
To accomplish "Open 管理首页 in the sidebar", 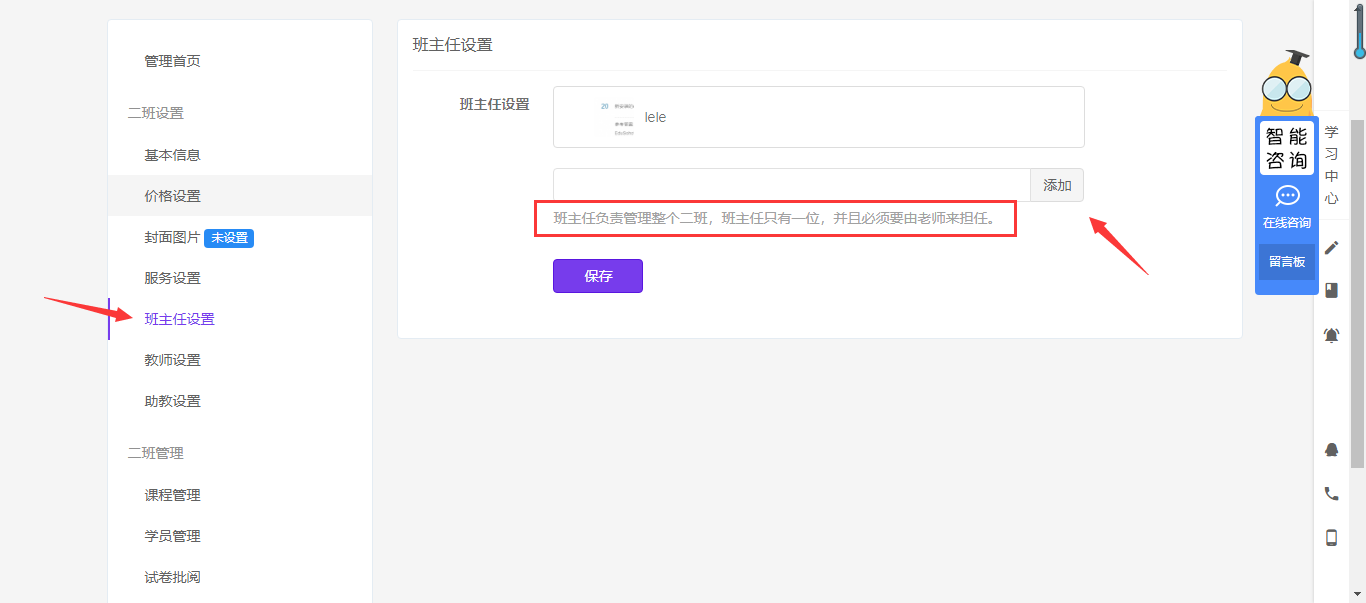I will coord(172,61).
